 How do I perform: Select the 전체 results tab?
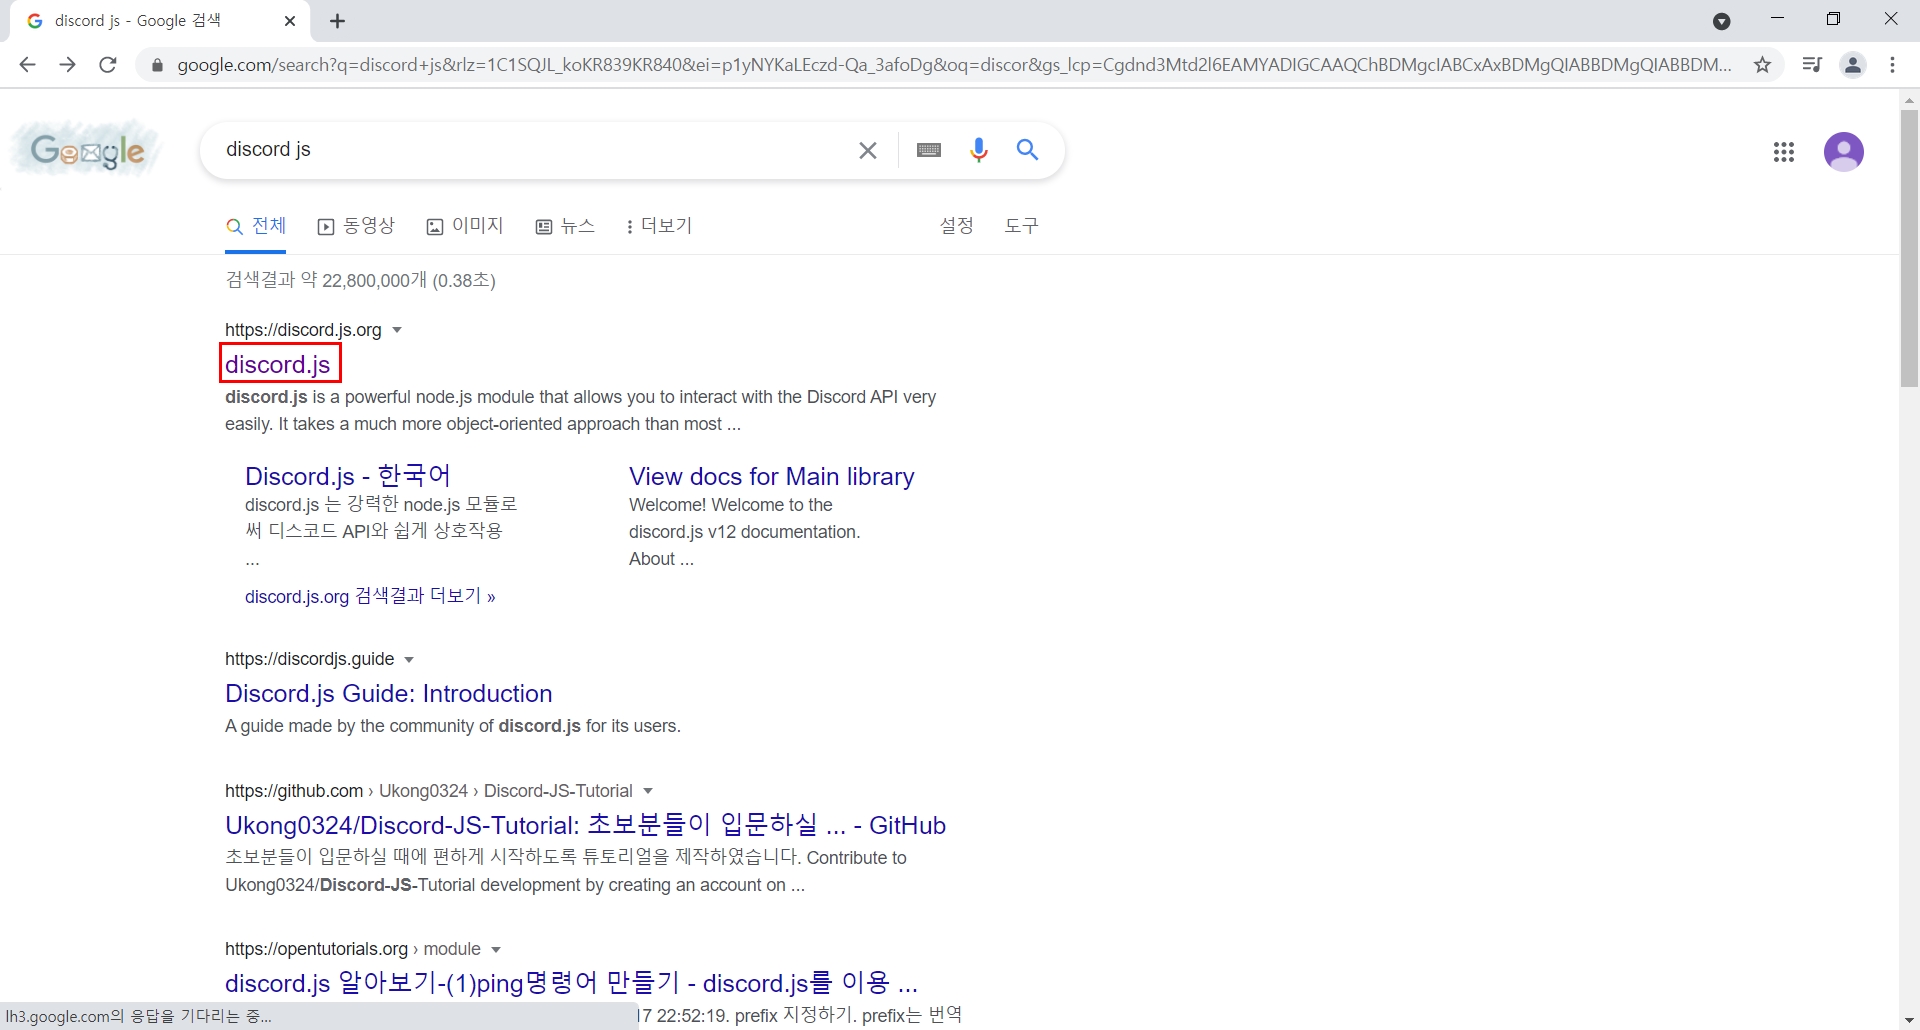(x=256, y=226)
